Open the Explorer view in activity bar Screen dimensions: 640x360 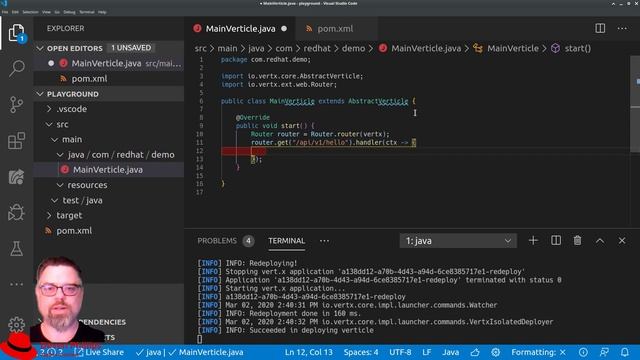pos(16,33)
